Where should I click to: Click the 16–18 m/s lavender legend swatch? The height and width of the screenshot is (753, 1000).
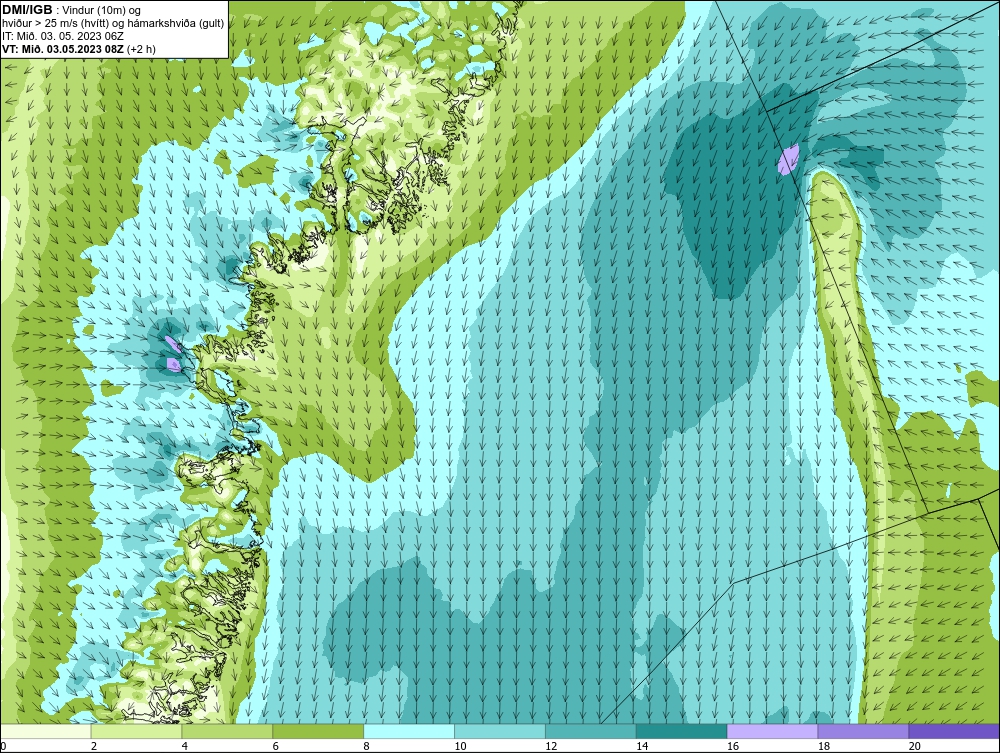[x=772, y=731]
